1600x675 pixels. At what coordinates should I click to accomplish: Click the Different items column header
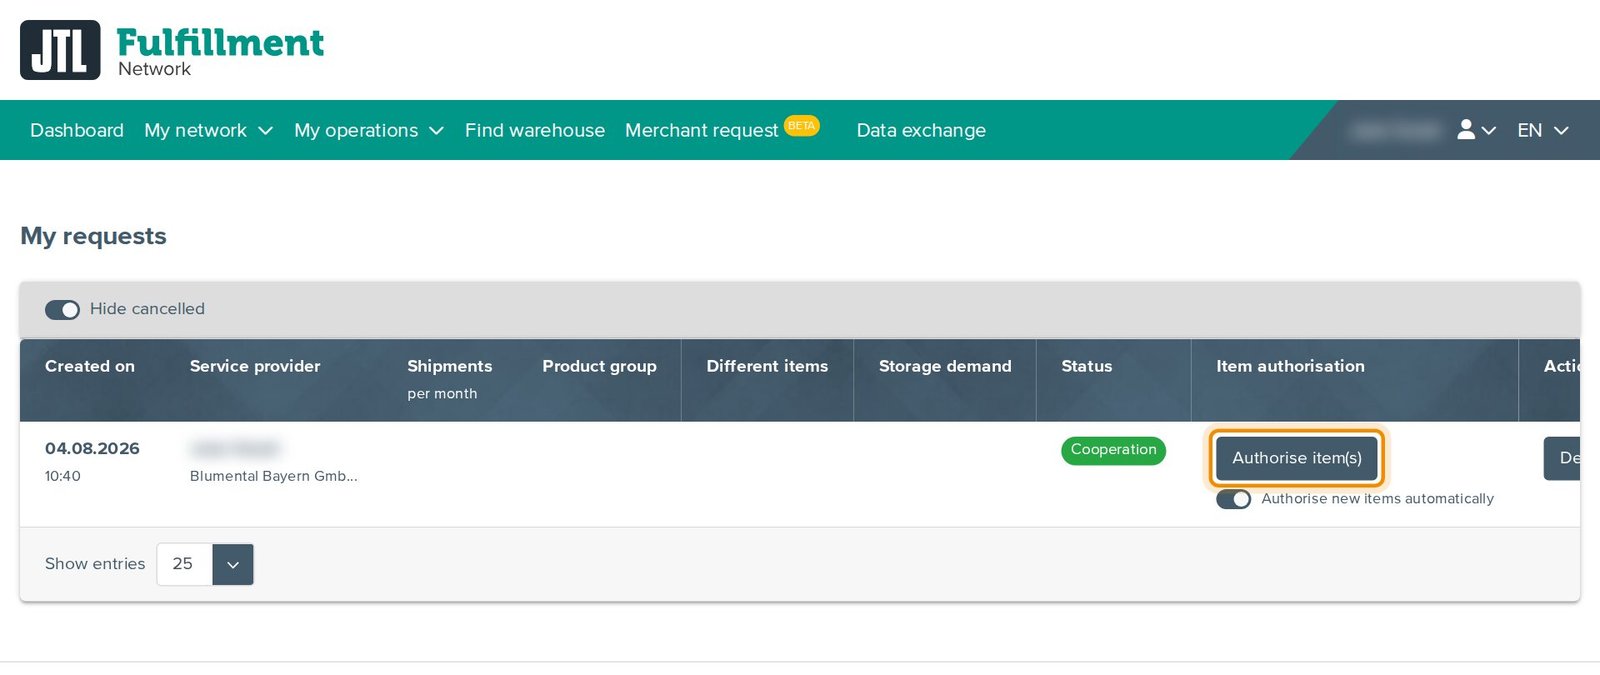767,366
